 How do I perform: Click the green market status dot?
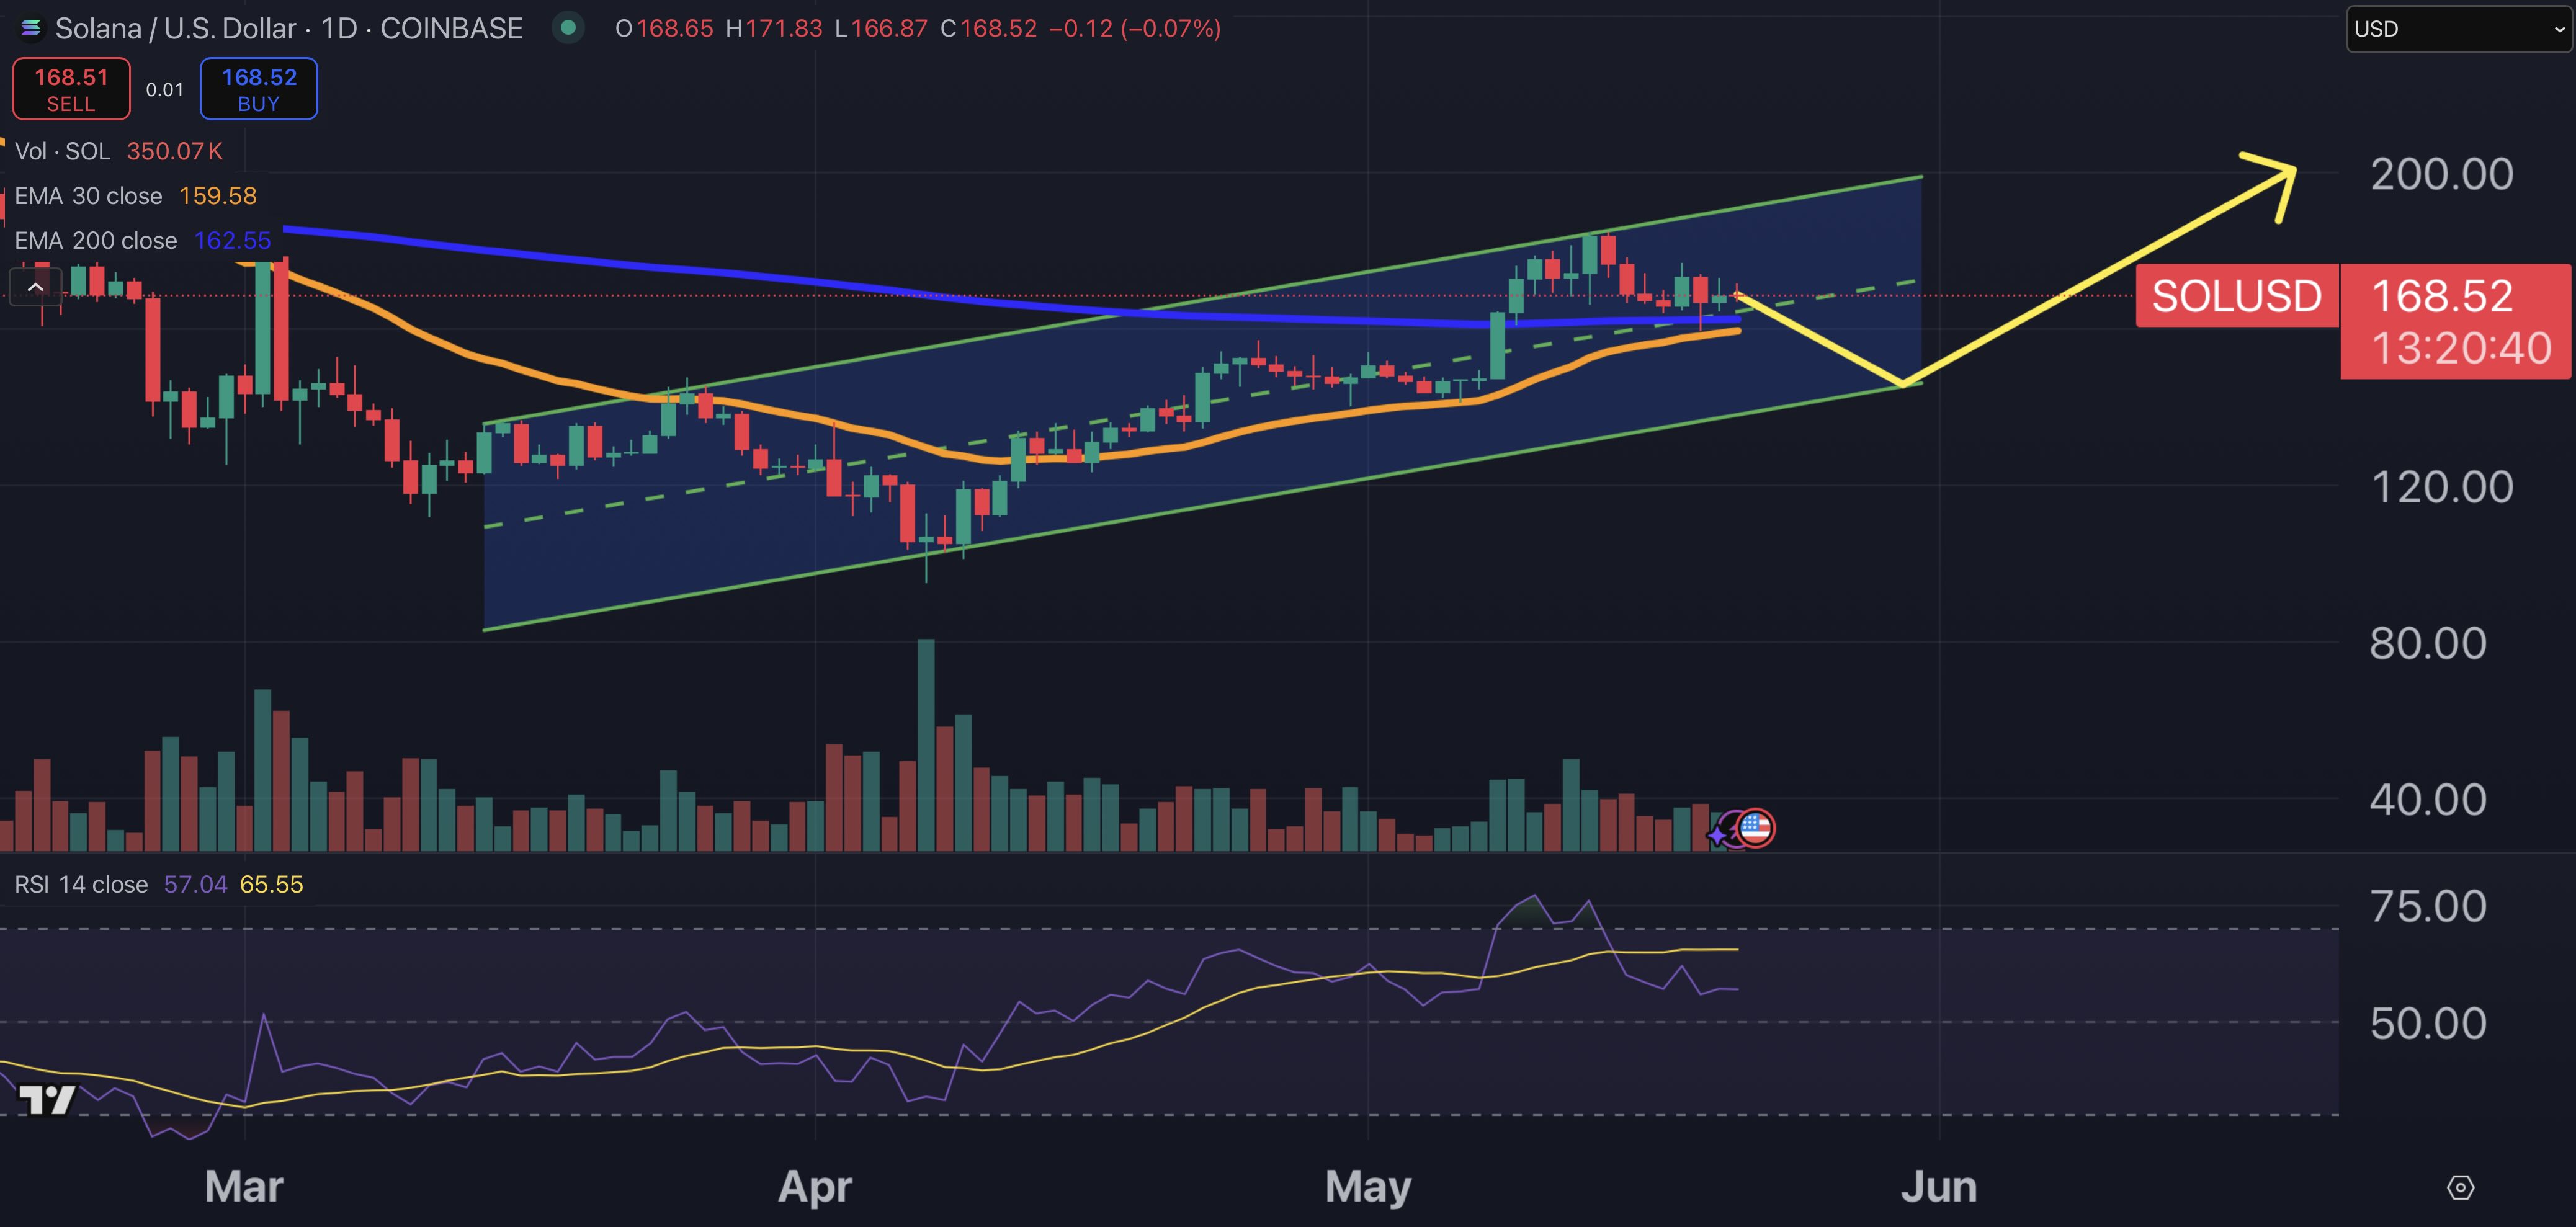pyautogui.click(x=568, y=29)
